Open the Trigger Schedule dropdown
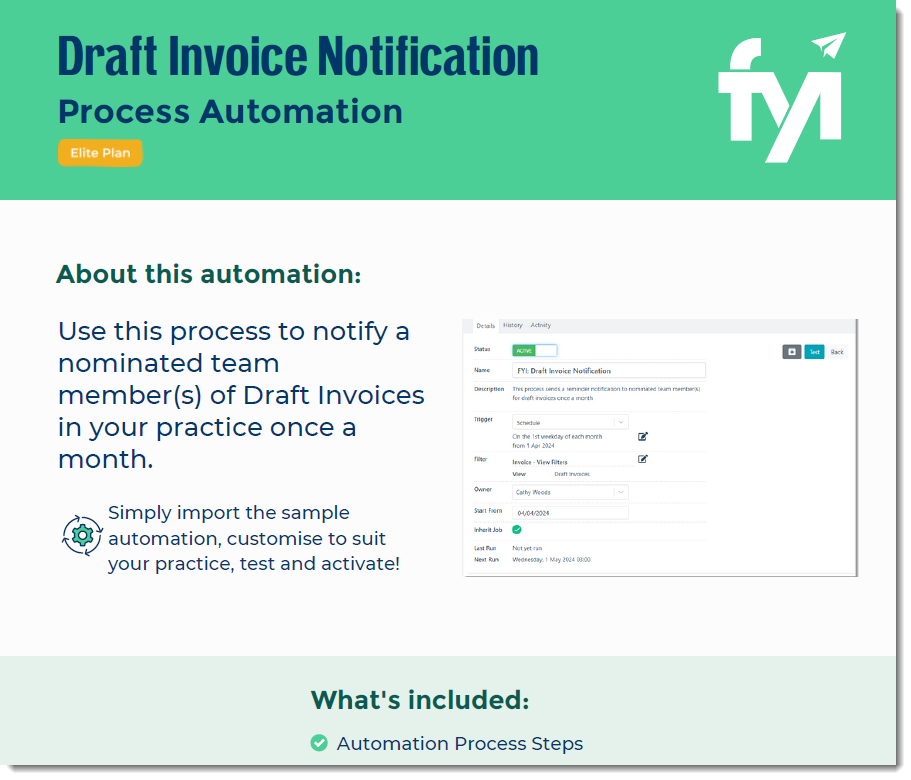 pyautogui.click(x=570, y=422)
